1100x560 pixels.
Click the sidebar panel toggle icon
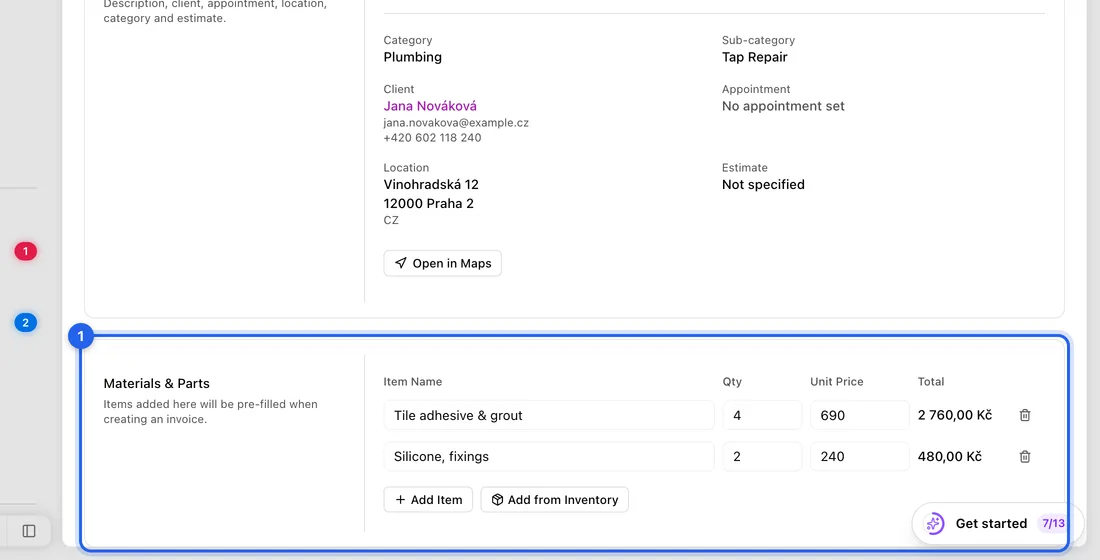click(29, 531)
